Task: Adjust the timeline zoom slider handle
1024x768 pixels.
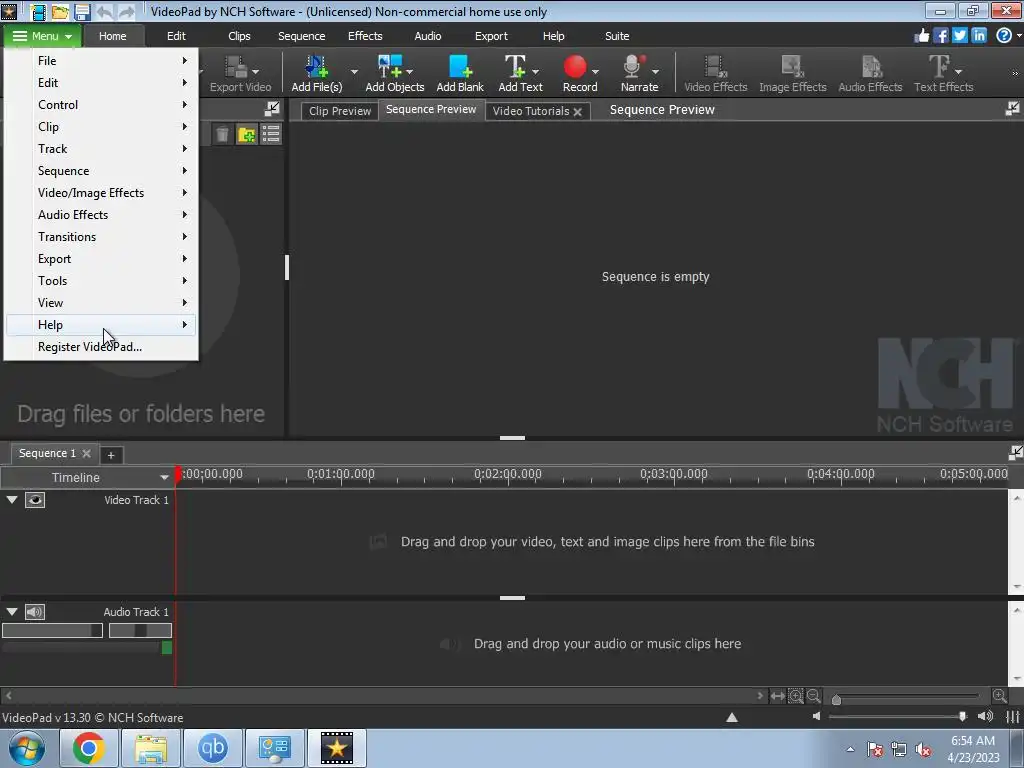Action: [837, 700]
